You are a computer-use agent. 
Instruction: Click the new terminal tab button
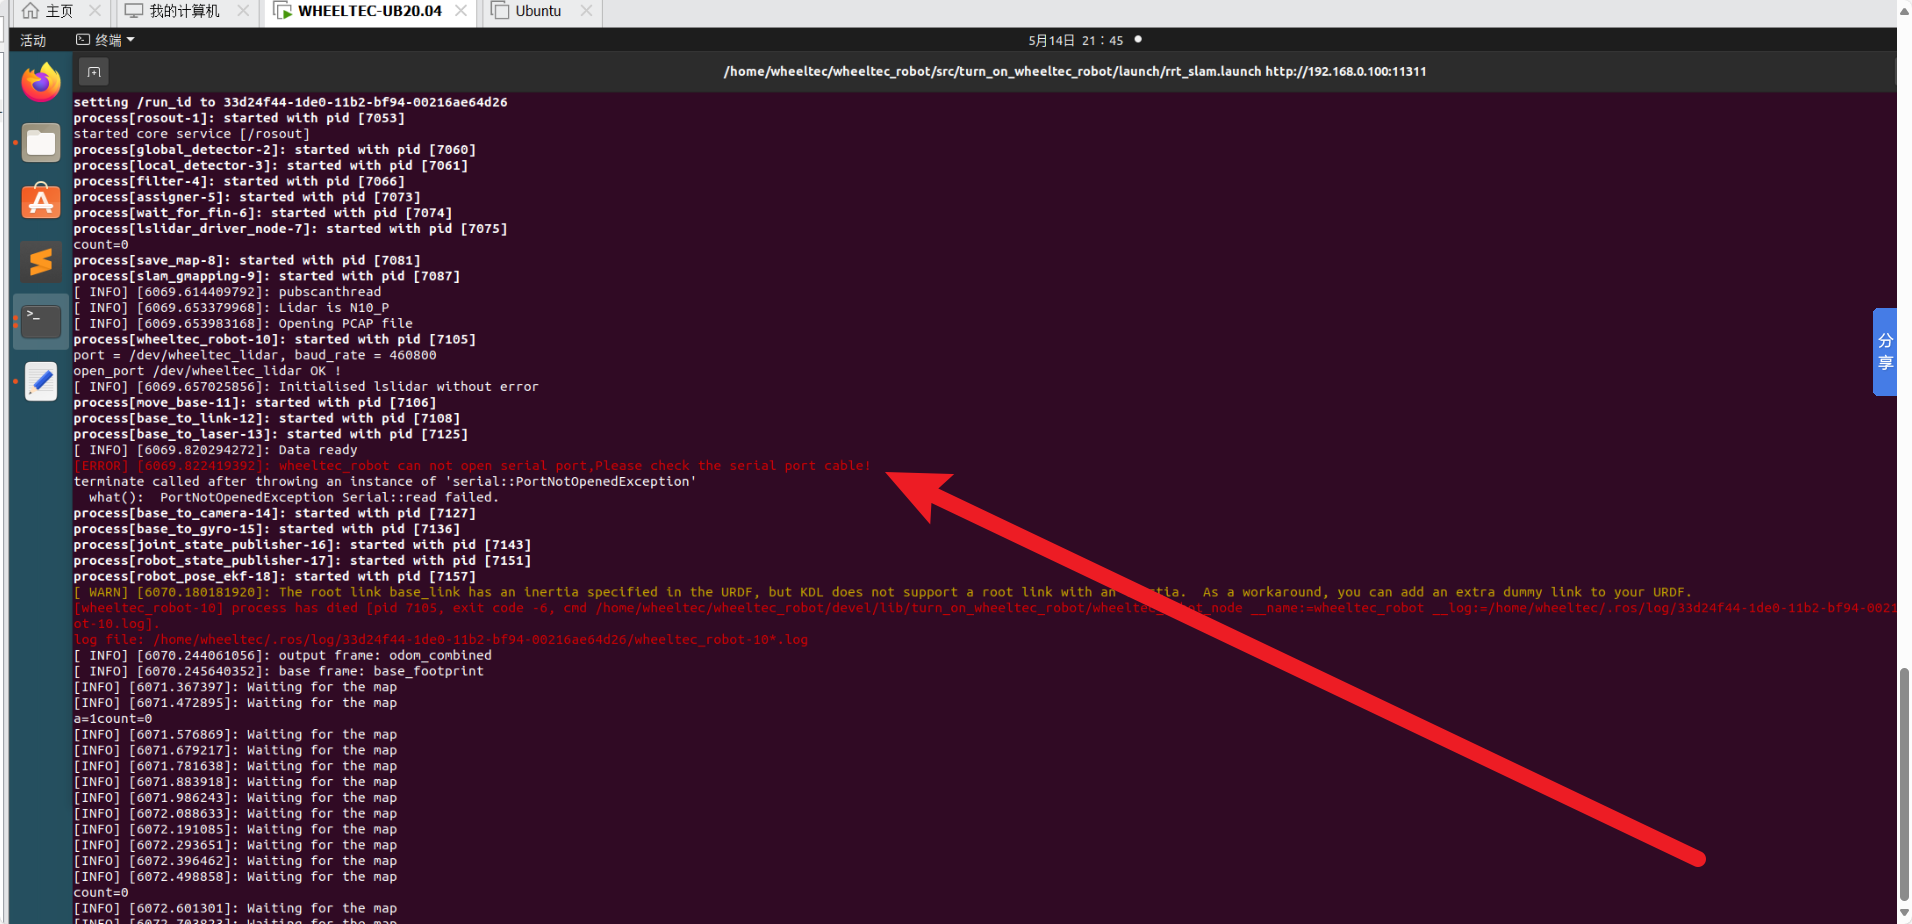[x=94, y=72]
